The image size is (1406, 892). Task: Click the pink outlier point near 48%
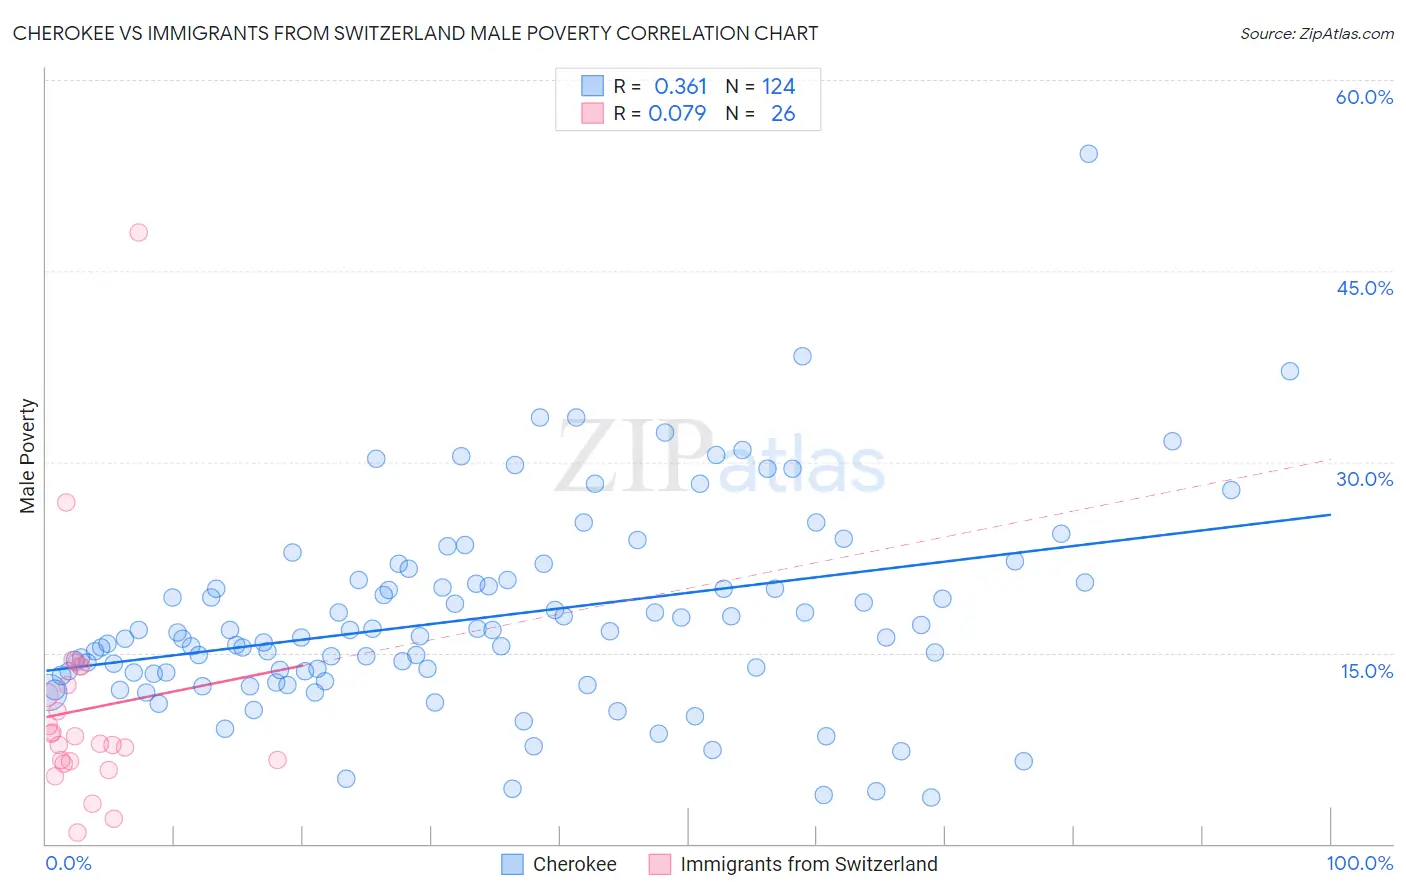[139, 232]
